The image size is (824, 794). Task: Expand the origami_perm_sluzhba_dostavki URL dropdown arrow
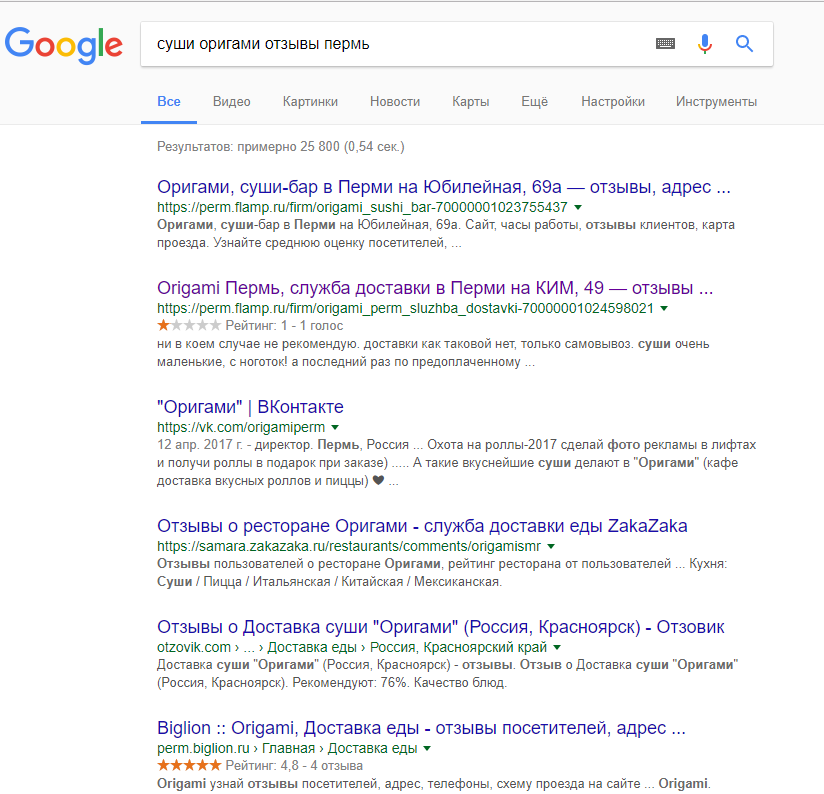[664, 308]
